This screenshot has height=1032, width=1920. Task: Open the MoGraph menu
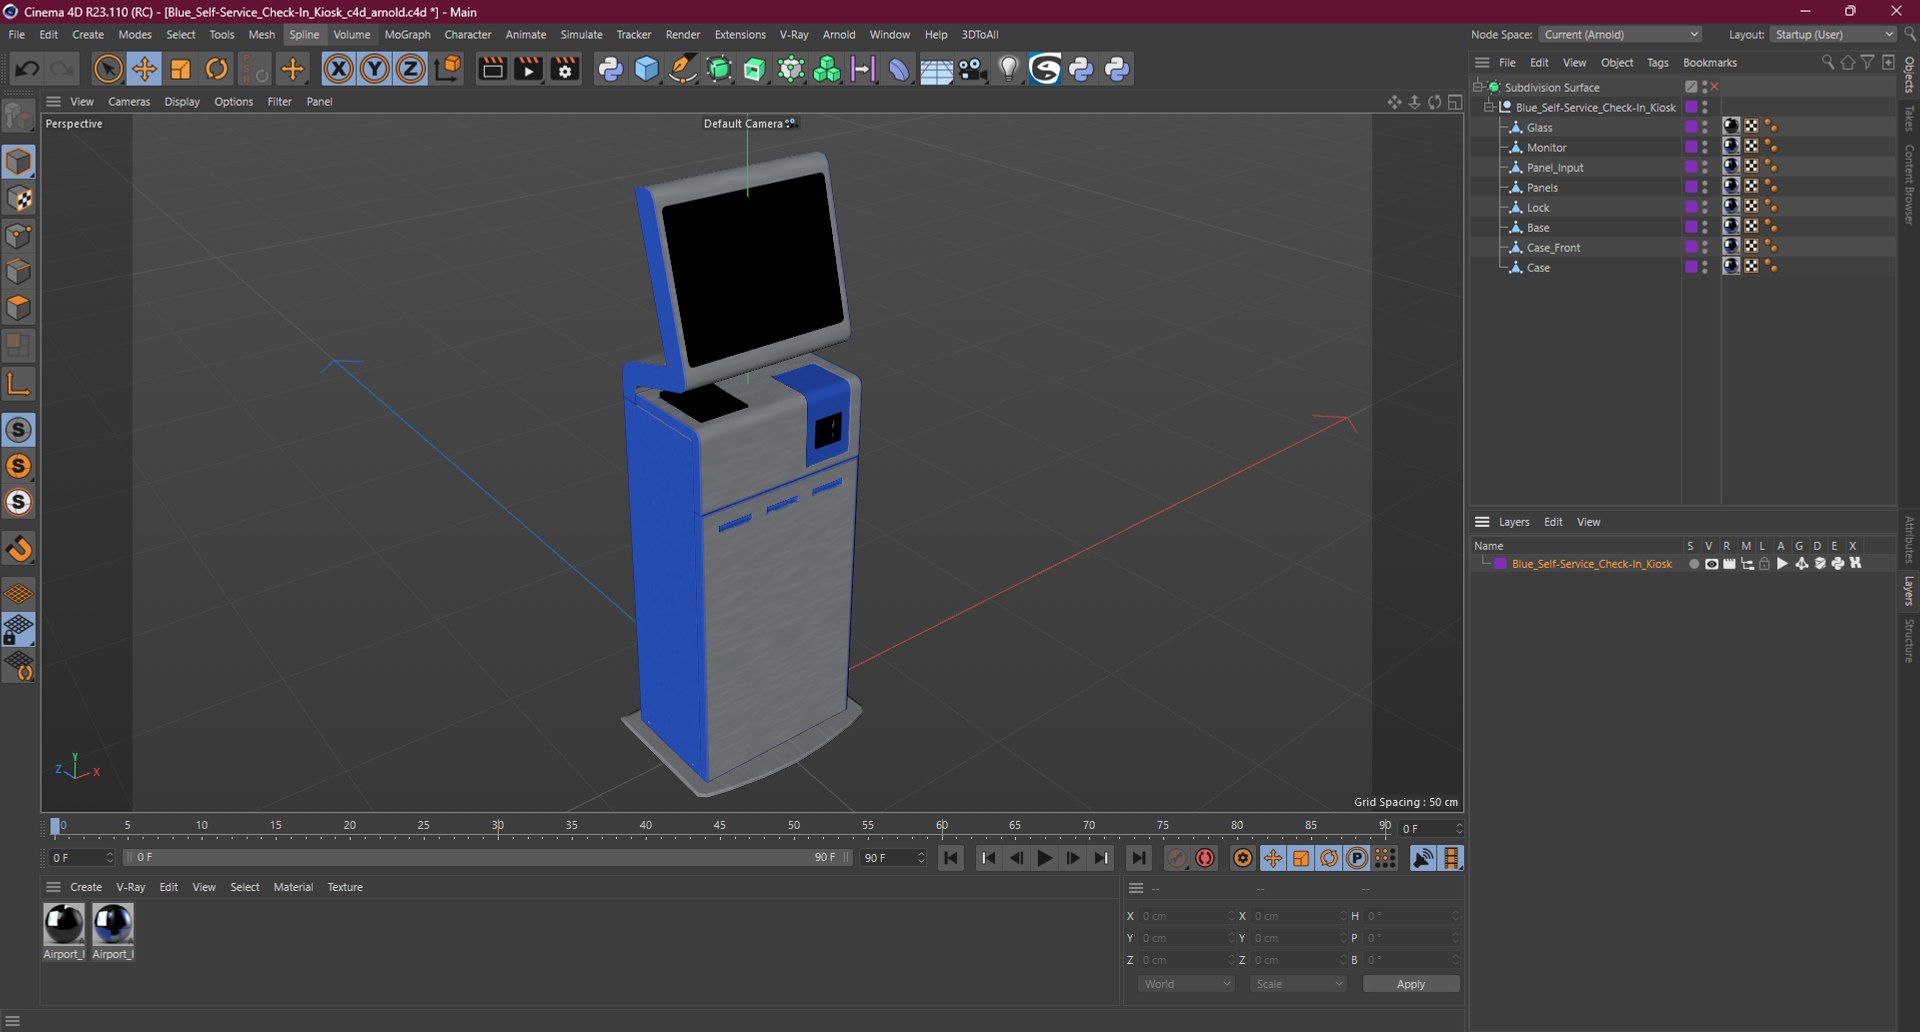tap(407, 34)
